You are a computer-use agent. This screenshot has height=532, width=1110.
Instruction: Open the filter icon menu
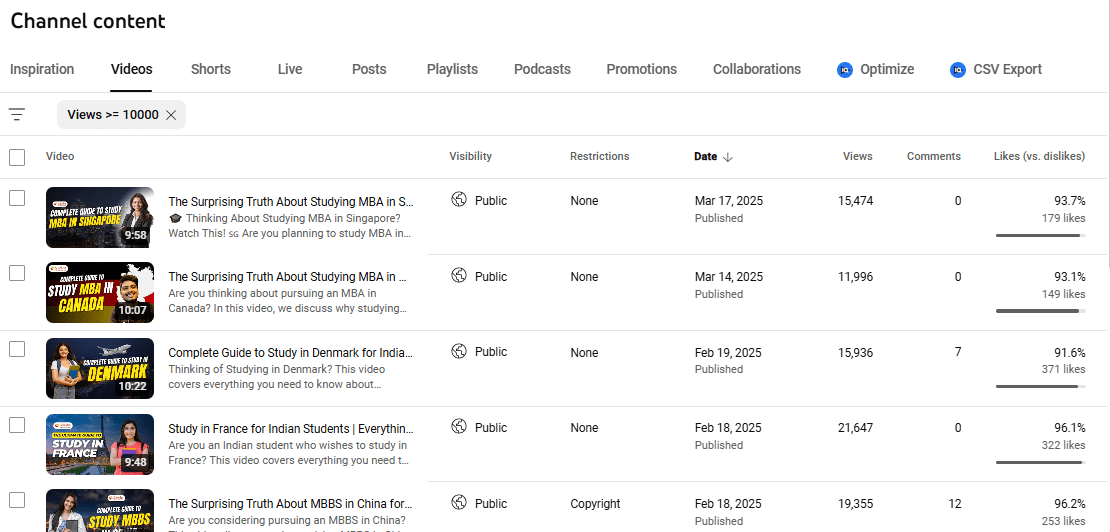pos(17,115)
